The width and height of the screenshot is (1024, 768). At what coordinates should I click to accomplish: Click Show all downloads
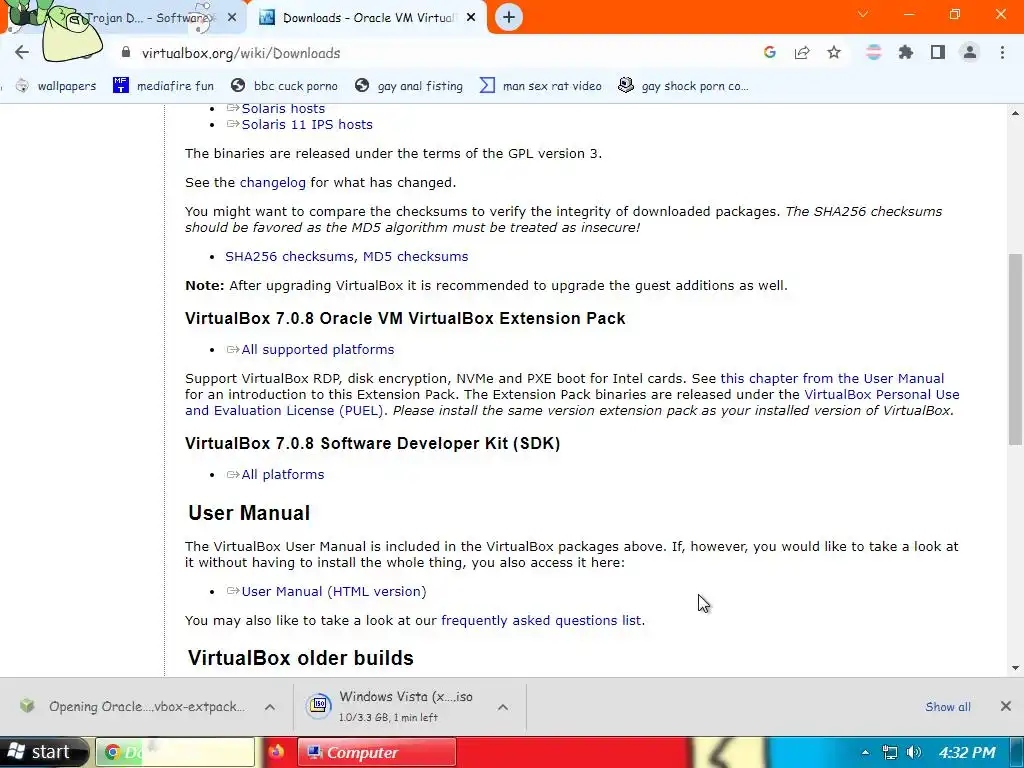point(948,707)
